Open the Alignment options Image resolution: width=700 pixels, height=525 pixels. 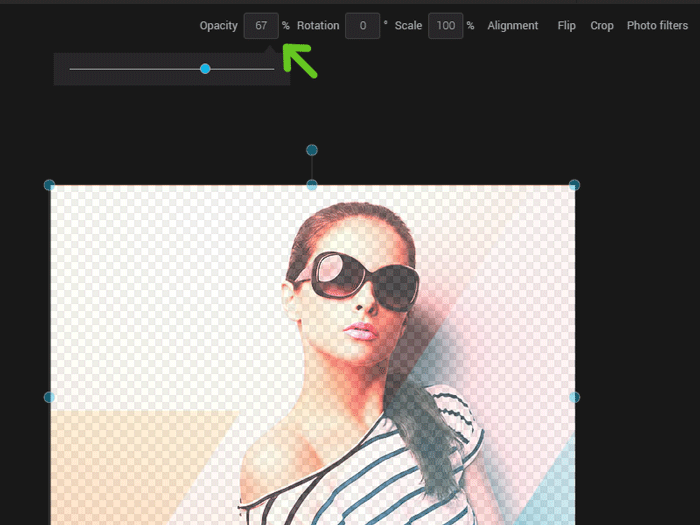point(512,26)
